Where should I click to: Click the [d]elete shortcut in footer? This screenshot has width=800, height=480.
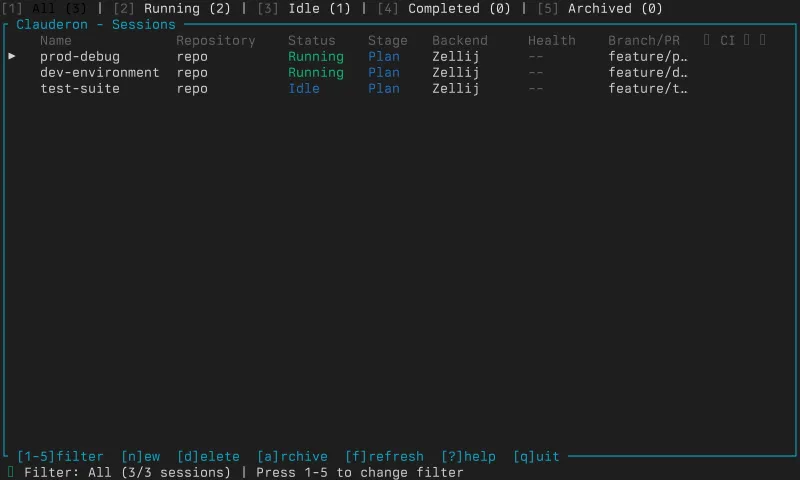point(208,456)
